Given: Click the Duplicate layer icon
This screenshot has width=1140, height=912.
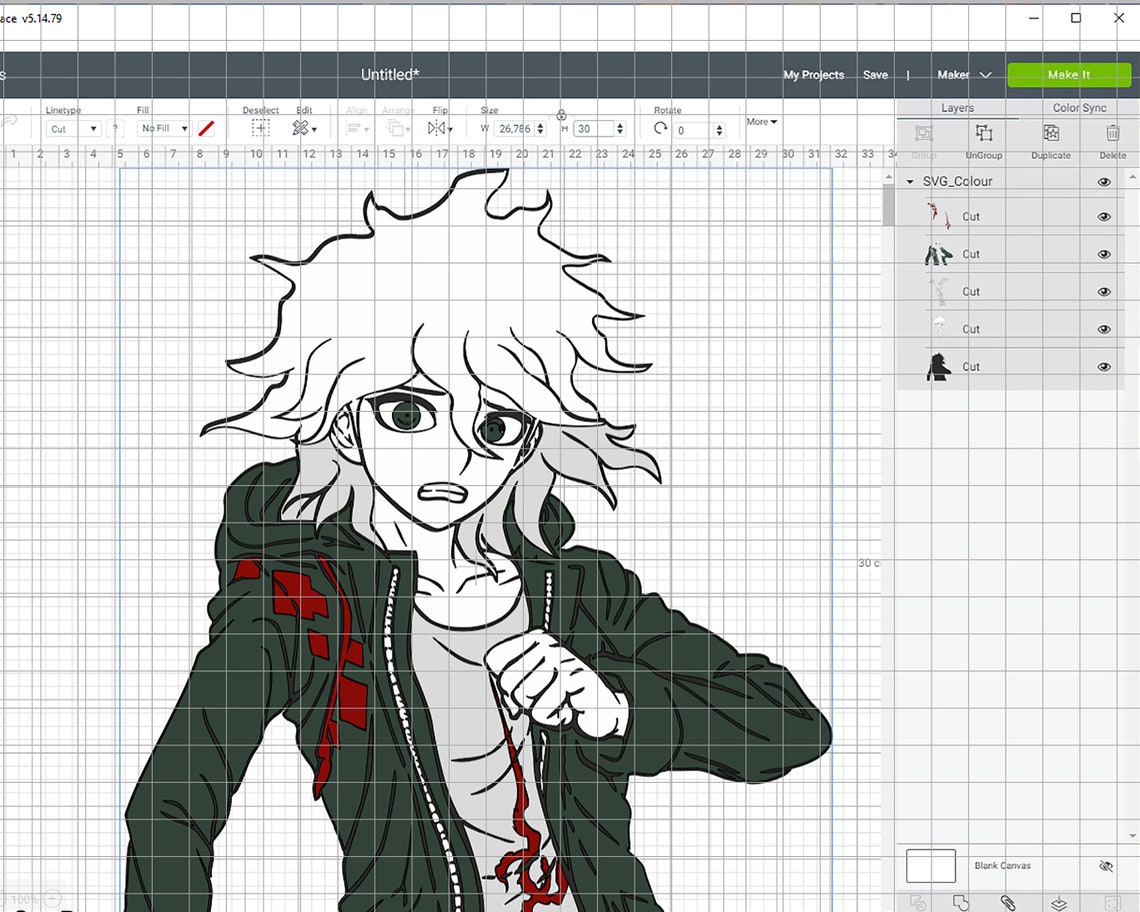Looking at the screenshot, I should click(1051, 133).
